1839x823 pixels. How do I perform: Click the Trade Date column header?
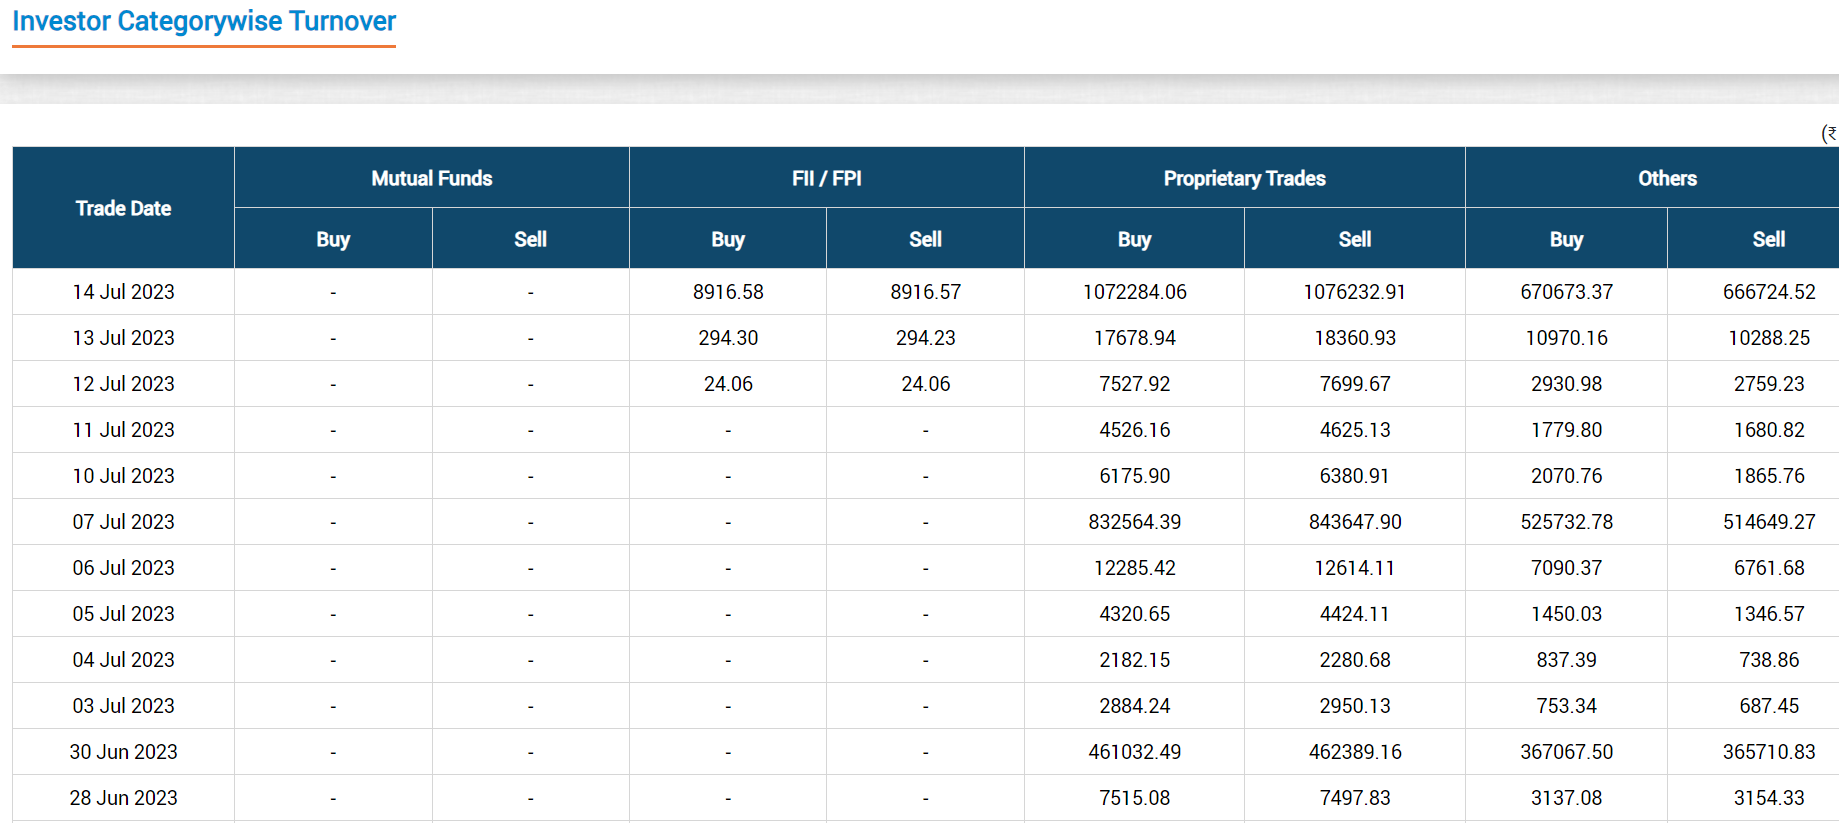(x=123, y=208)
